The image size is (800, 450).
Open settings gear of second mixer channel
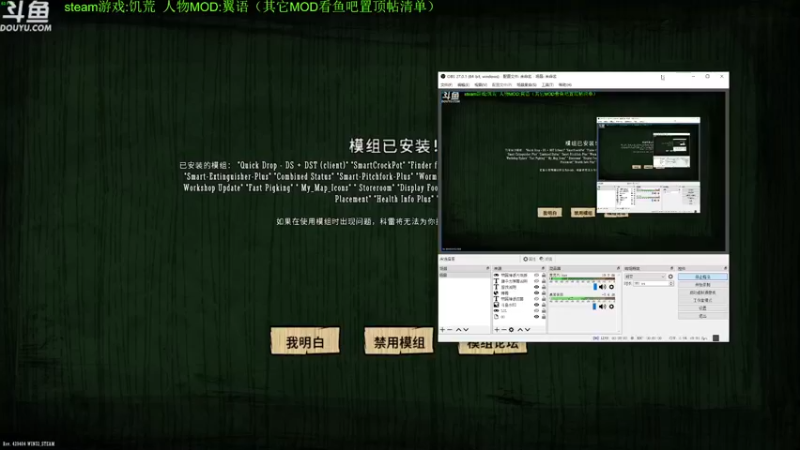coord(611,307)
